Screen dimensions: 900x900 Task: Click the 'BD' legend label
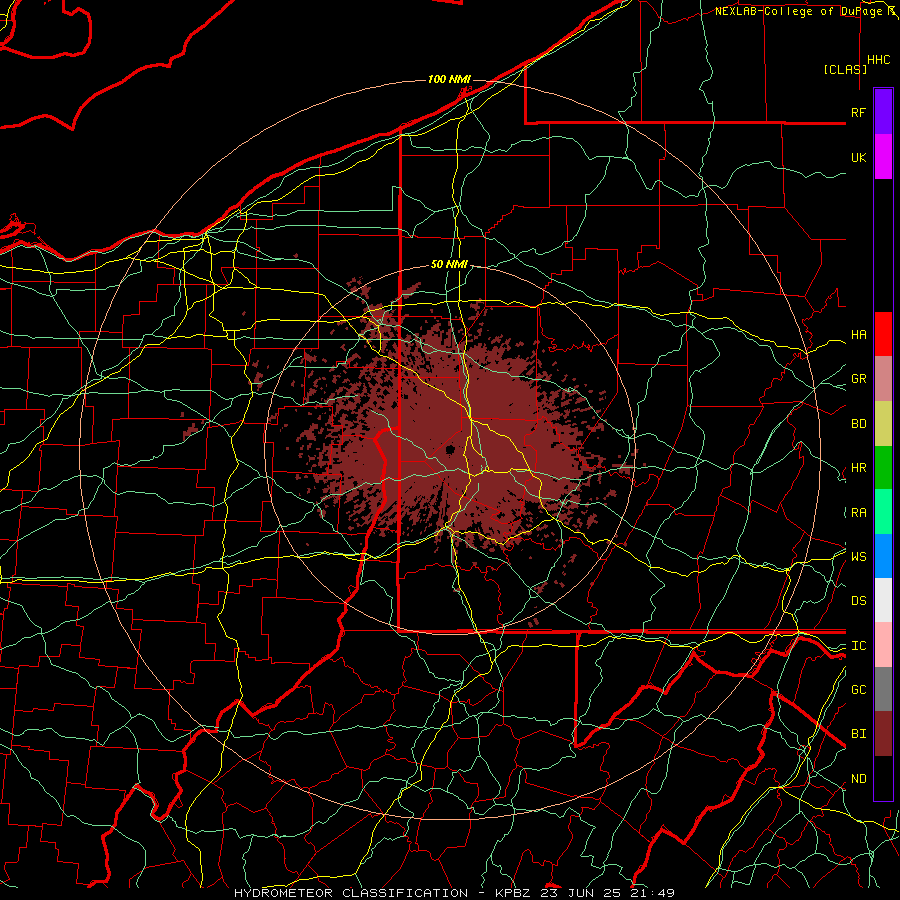858,424
